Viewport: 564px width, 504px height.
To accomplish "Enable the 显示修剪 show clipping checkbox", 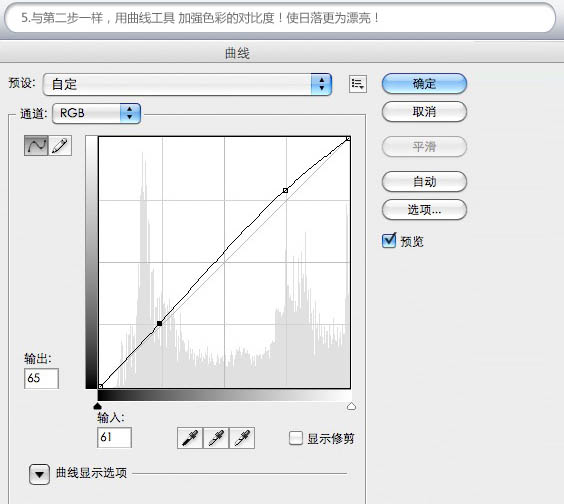I will coord(296,438).
